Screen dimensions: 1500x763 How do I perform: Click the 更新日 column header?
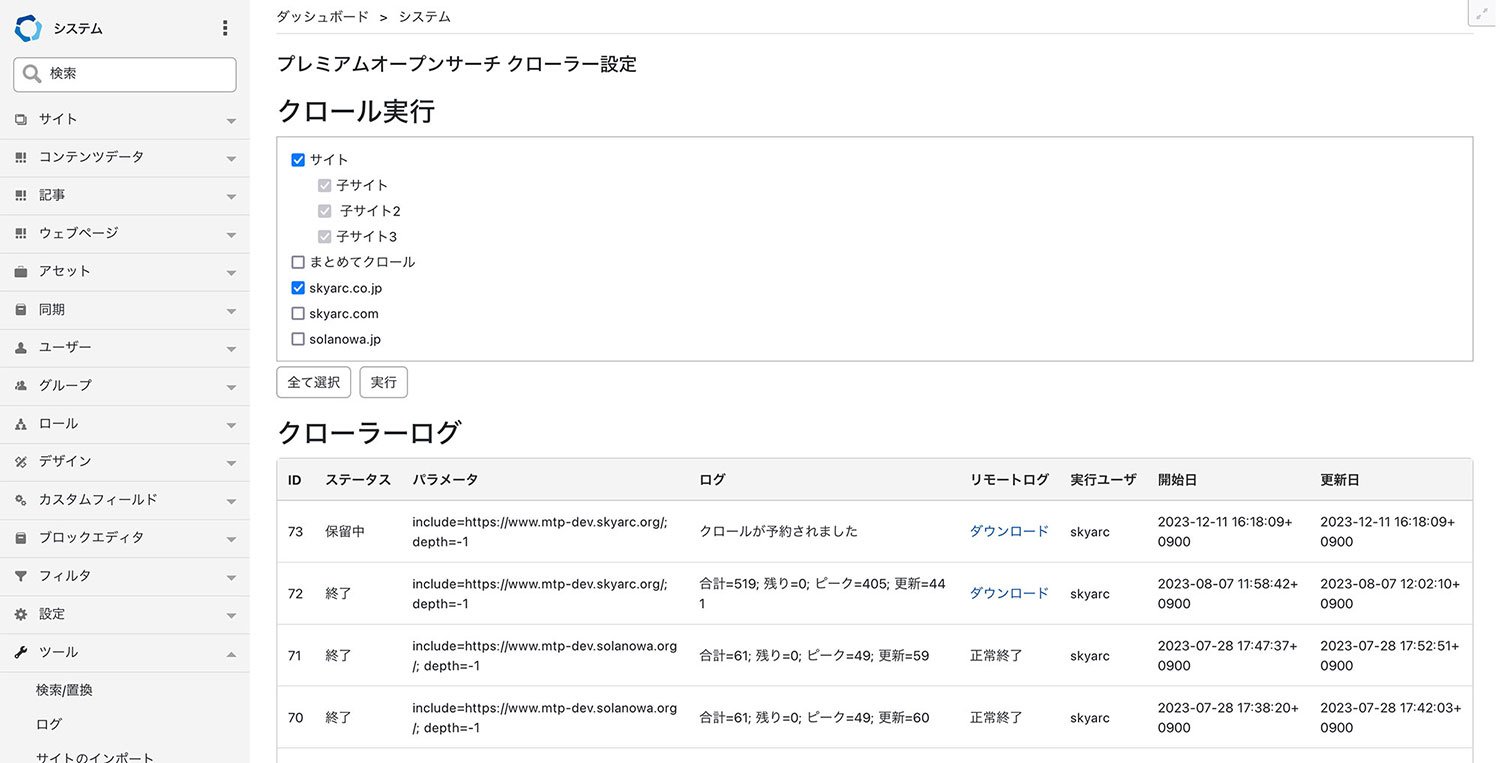tap(1340, 480)
